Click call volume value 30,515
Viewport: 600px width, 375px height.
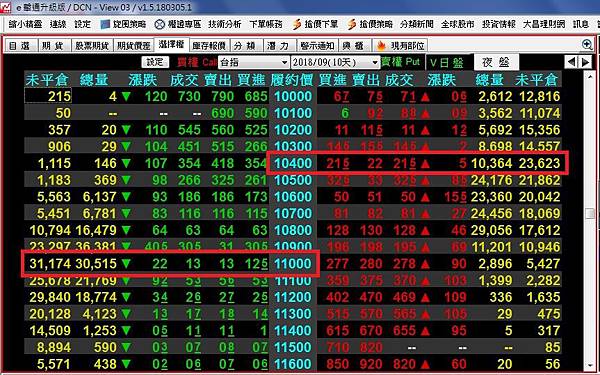[96, 264]
